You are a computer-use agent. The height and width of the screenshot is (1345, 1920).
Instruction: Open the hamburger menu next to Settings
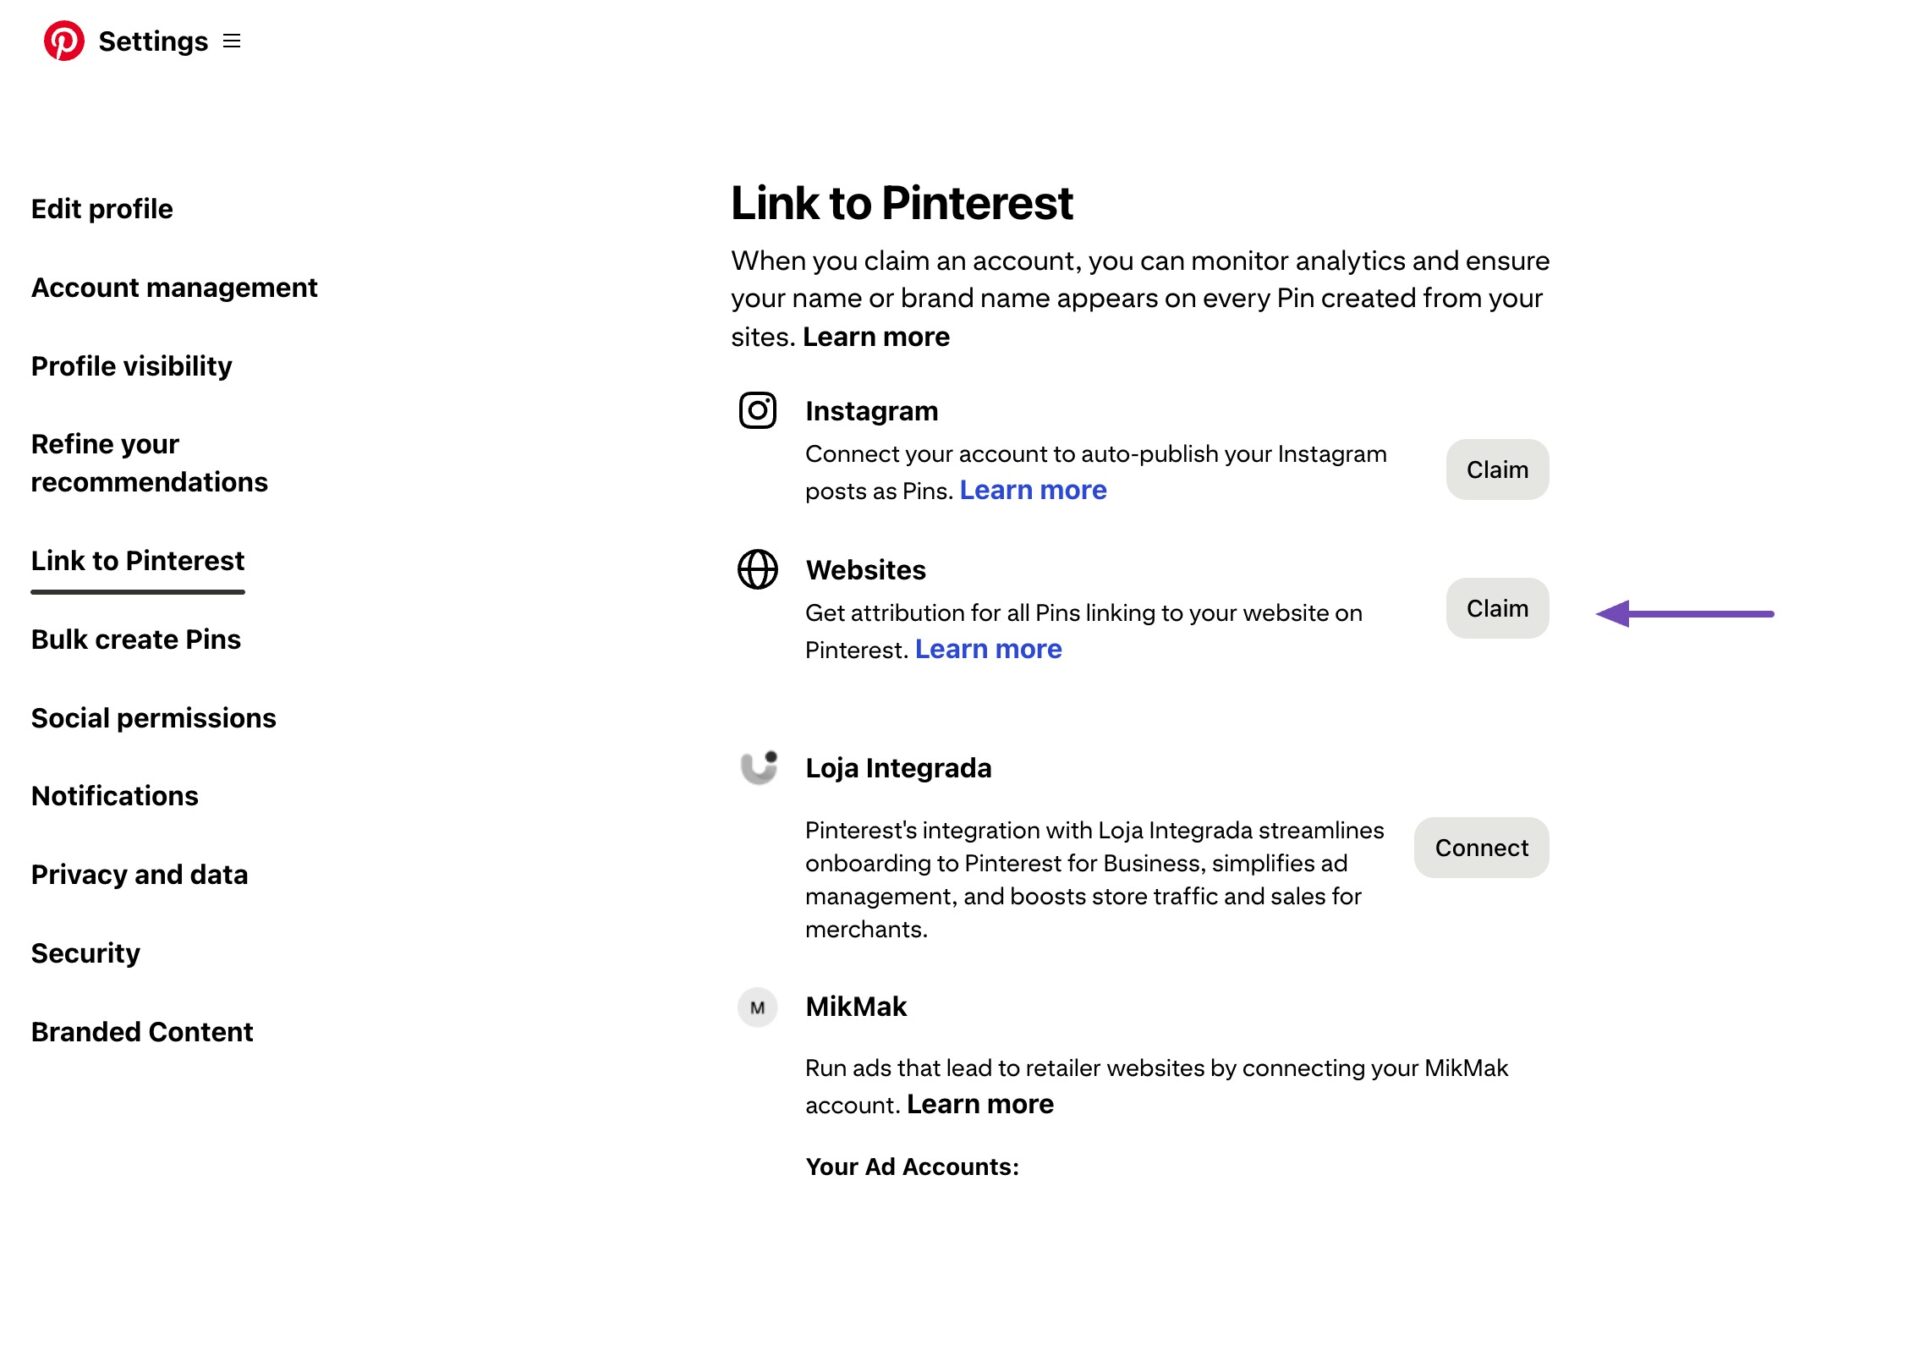(x=230, y=41)
